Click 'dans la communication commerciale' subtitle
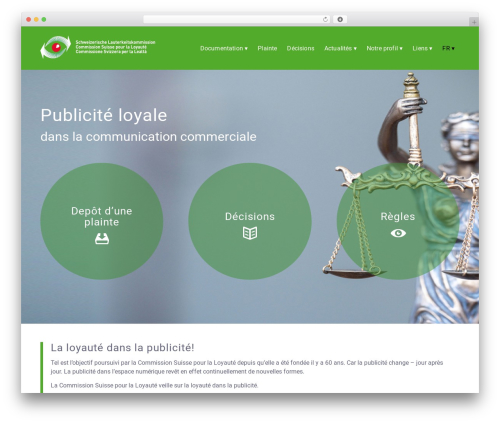Viewport: 500px width, 423px height. [x=148, y=137]
